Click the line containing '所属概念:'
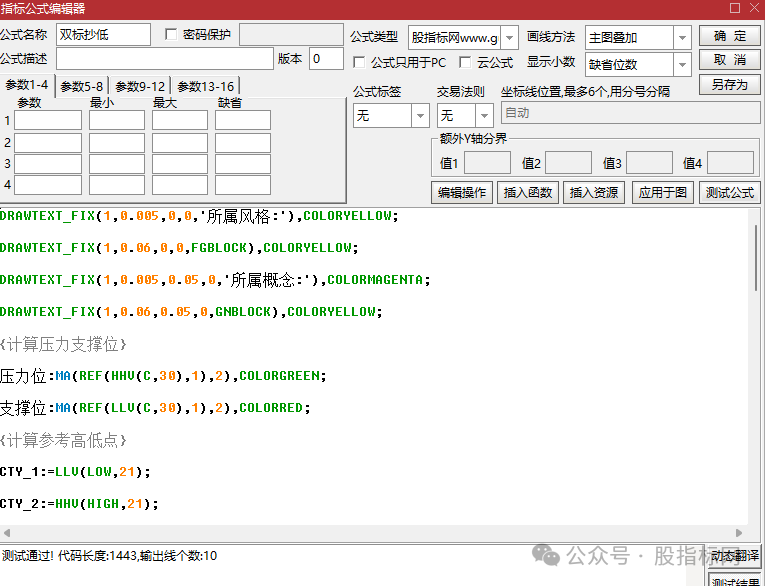The height and width of the screenshot is (586, 765). tap(215, 280)
